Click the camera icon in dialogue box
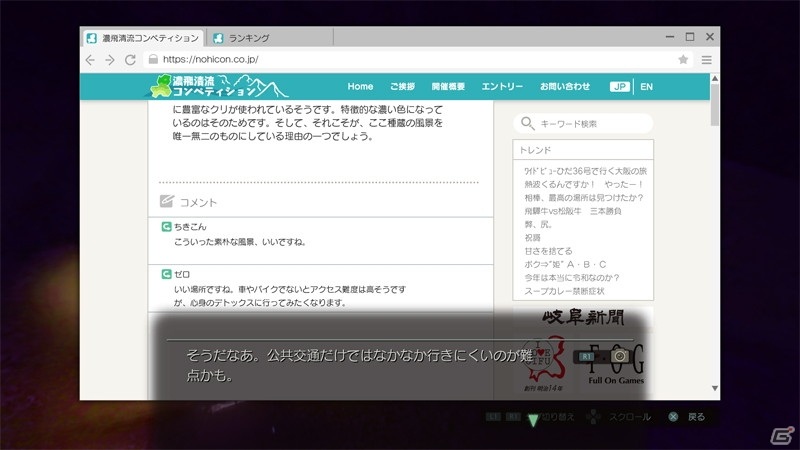Viewport: 800px width, 450px height. (x=619, y=356)
